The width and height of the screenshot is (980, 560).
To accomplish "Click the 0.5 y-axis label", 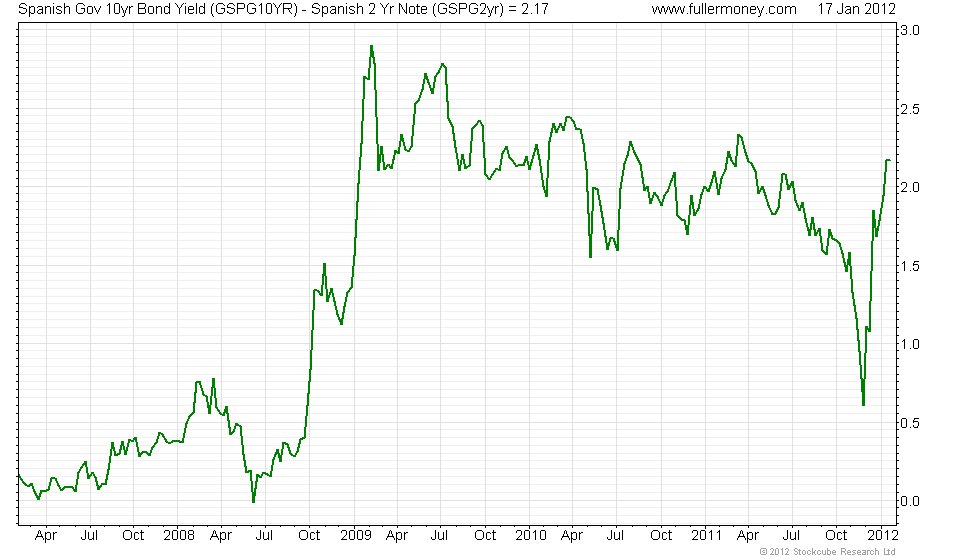I will [910, 423].
